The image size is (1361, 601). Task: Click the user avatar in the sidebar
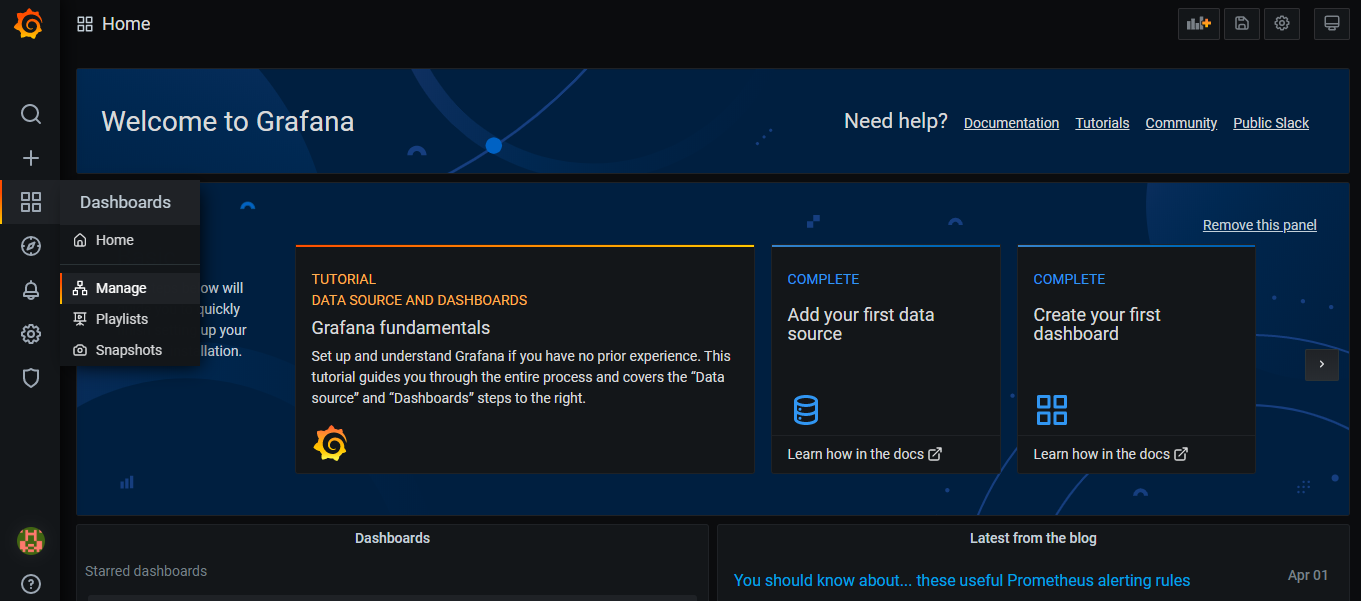pos(31,541)
